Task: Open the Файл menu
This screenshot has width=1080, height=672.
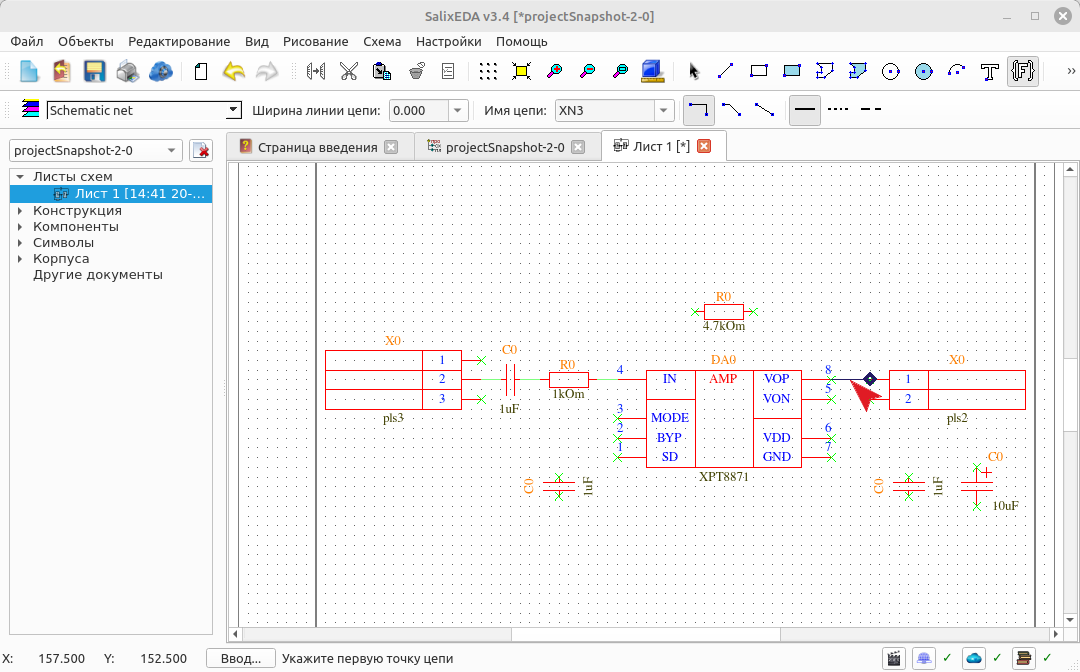Action: pos(27,41)
